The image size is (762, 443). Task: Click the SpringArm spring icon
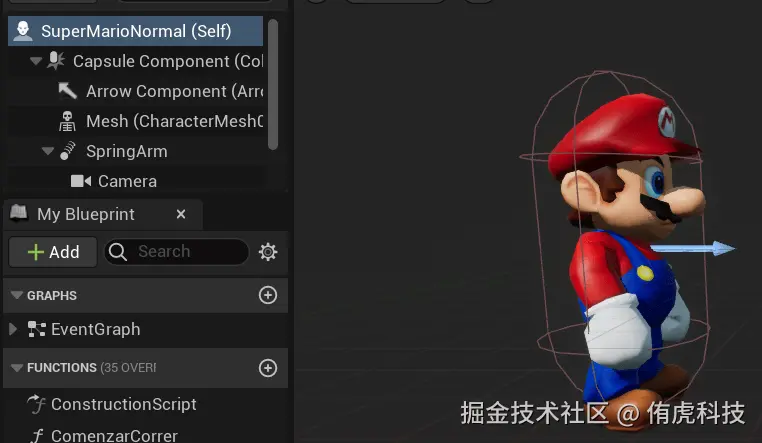click(68, 151)
